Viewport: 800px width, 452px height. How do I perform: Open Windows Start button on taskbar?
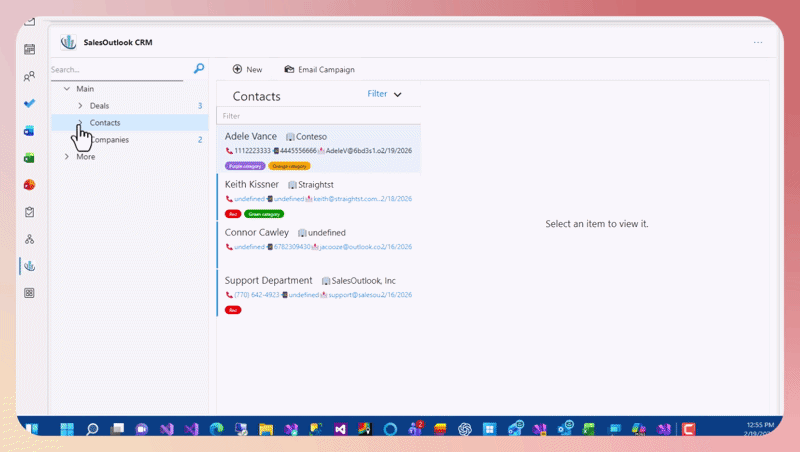tap(67, 429)
